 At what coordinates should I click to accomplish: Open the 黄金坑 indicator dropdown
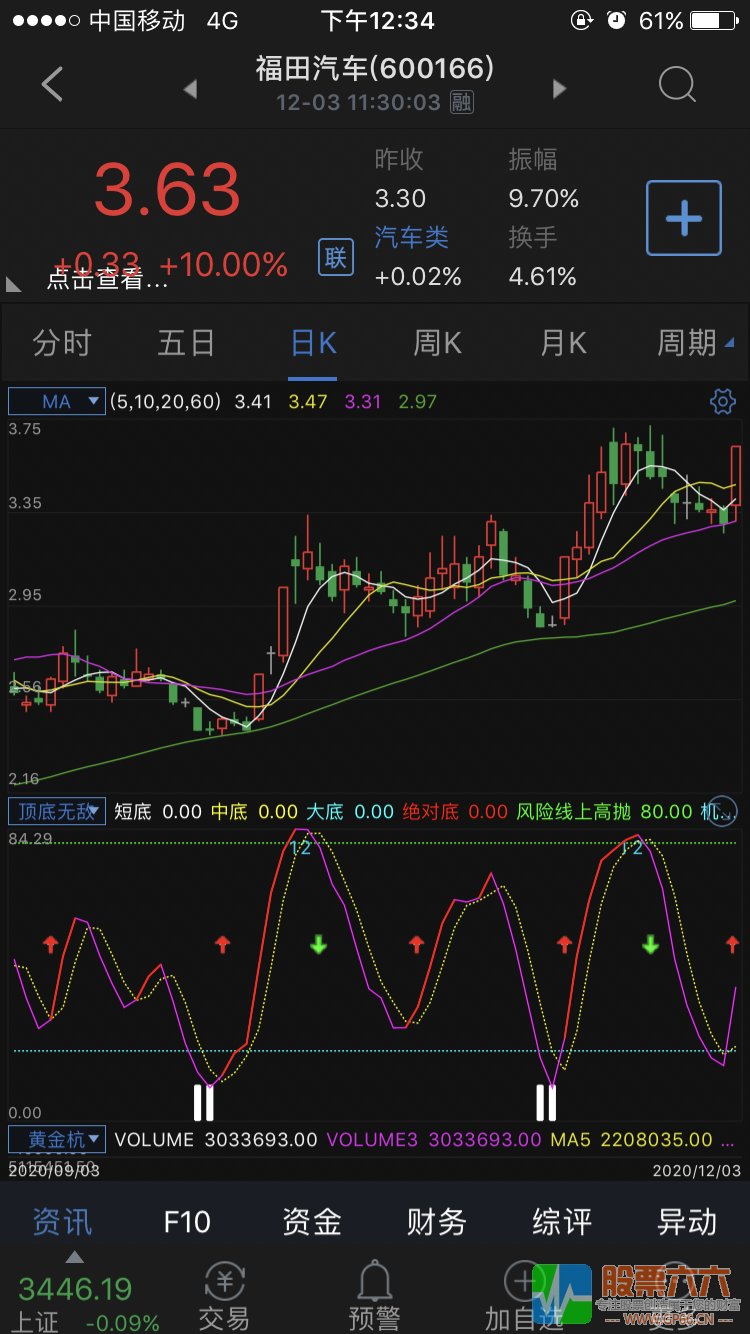point(56,1139)
